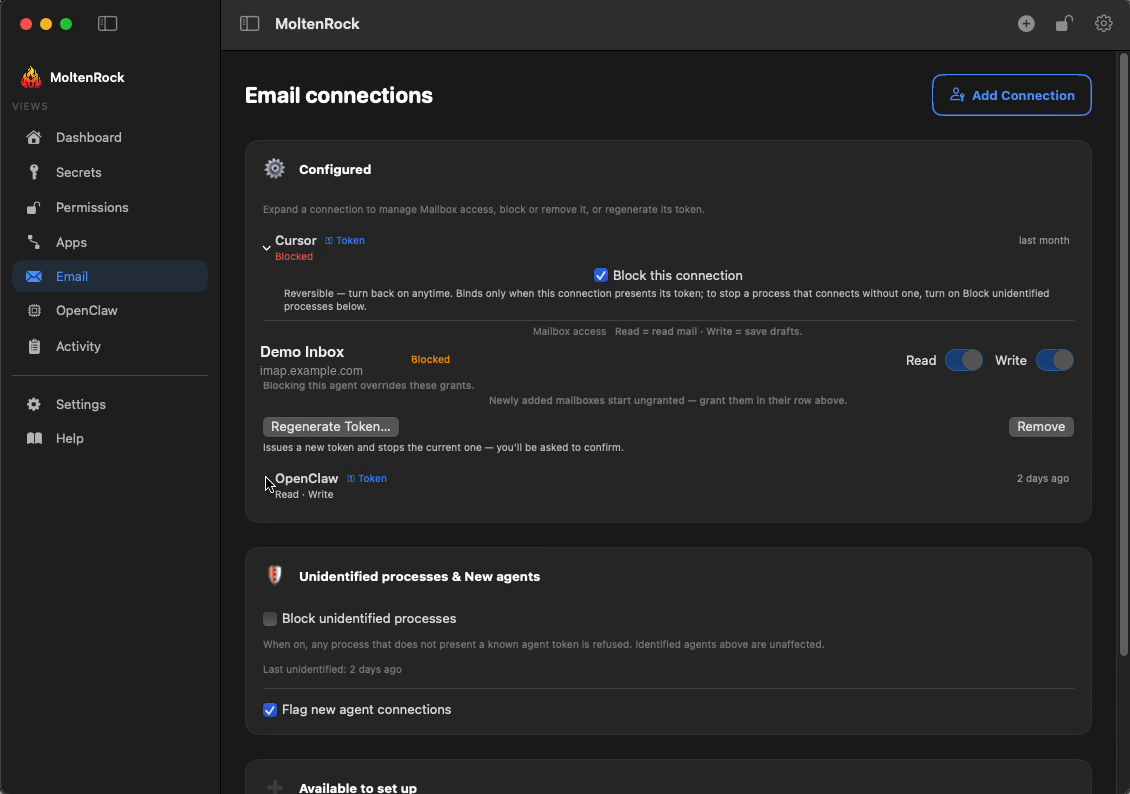The image size is (1130, 794).
Task: Expand the OpenClaw connection row
Action: 267,486
